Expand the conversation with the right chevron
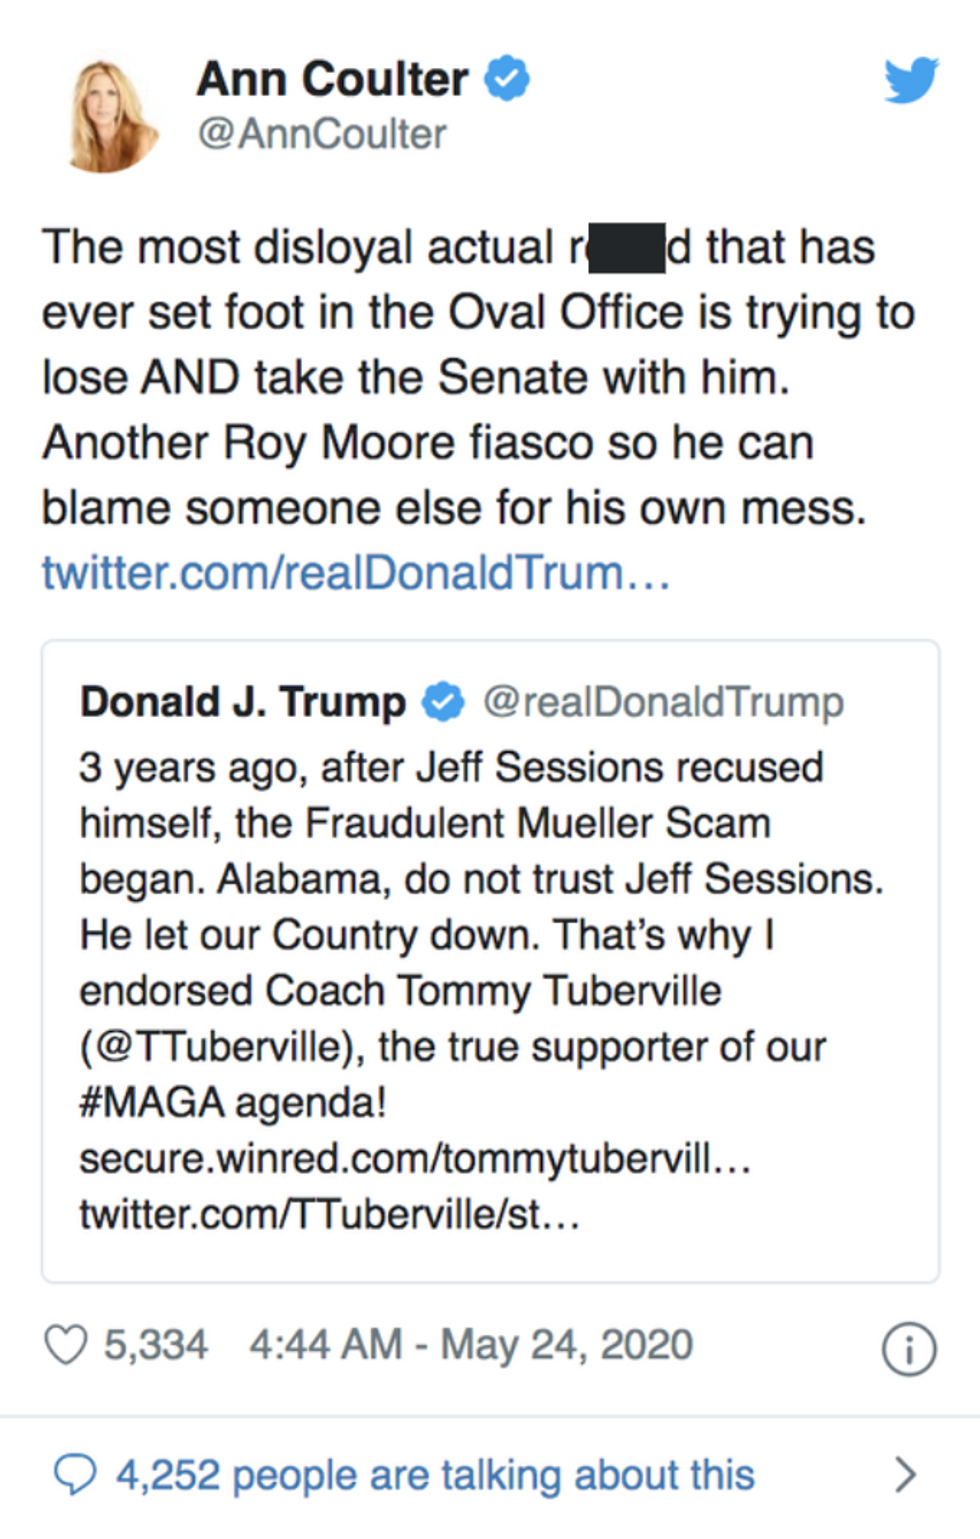 [904, 1474]
